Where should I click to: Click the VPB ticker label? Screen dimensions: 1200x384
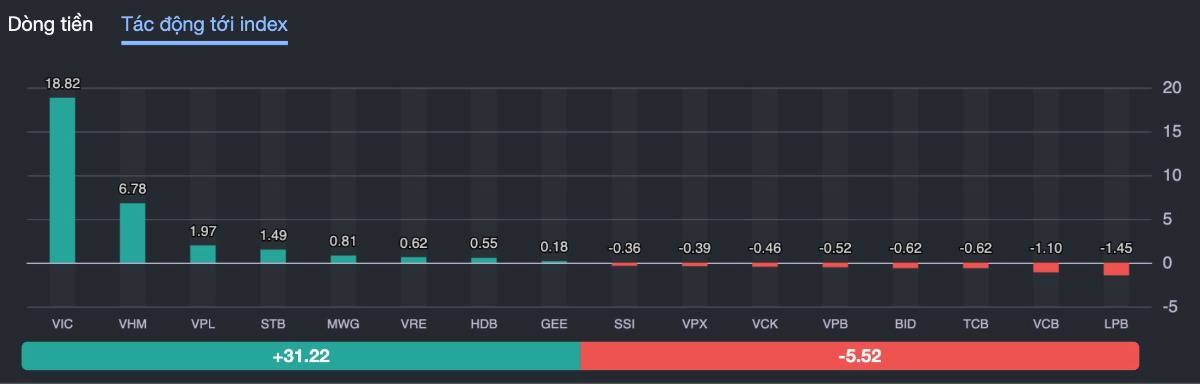pos(835,324)
